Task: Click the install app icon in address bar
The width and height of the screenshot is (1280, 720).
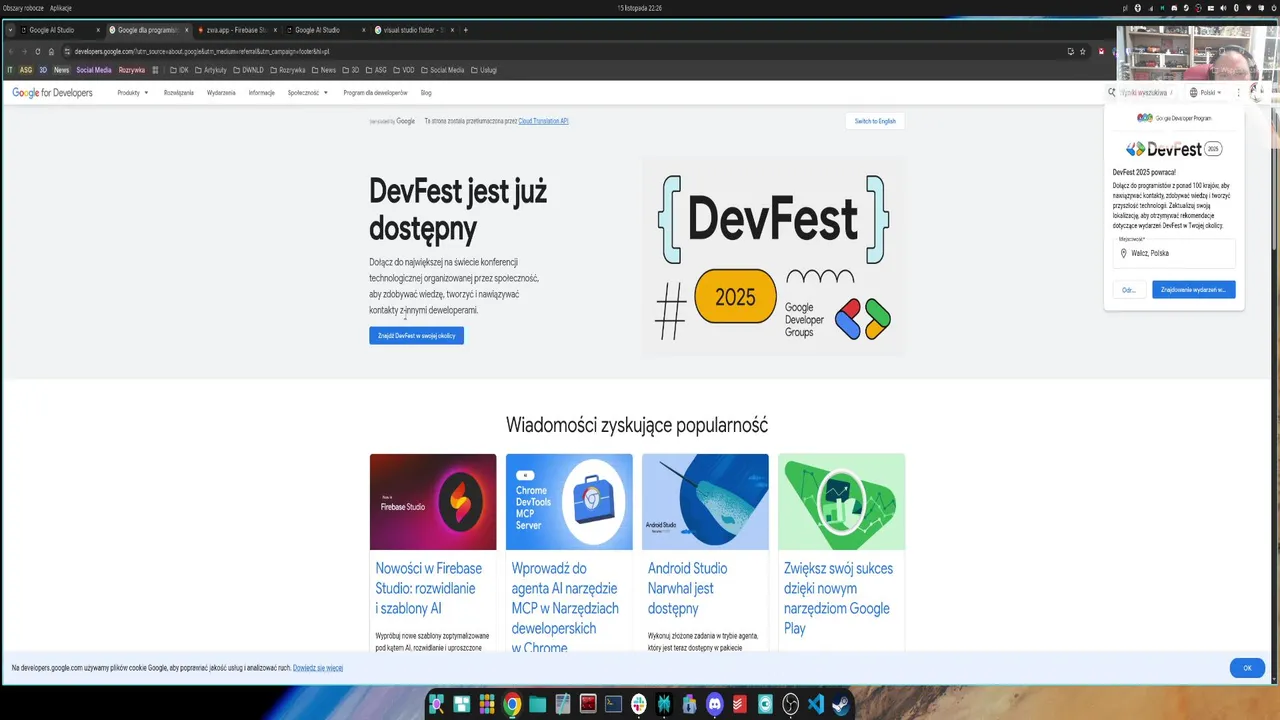Action: tap(1071, 51)
